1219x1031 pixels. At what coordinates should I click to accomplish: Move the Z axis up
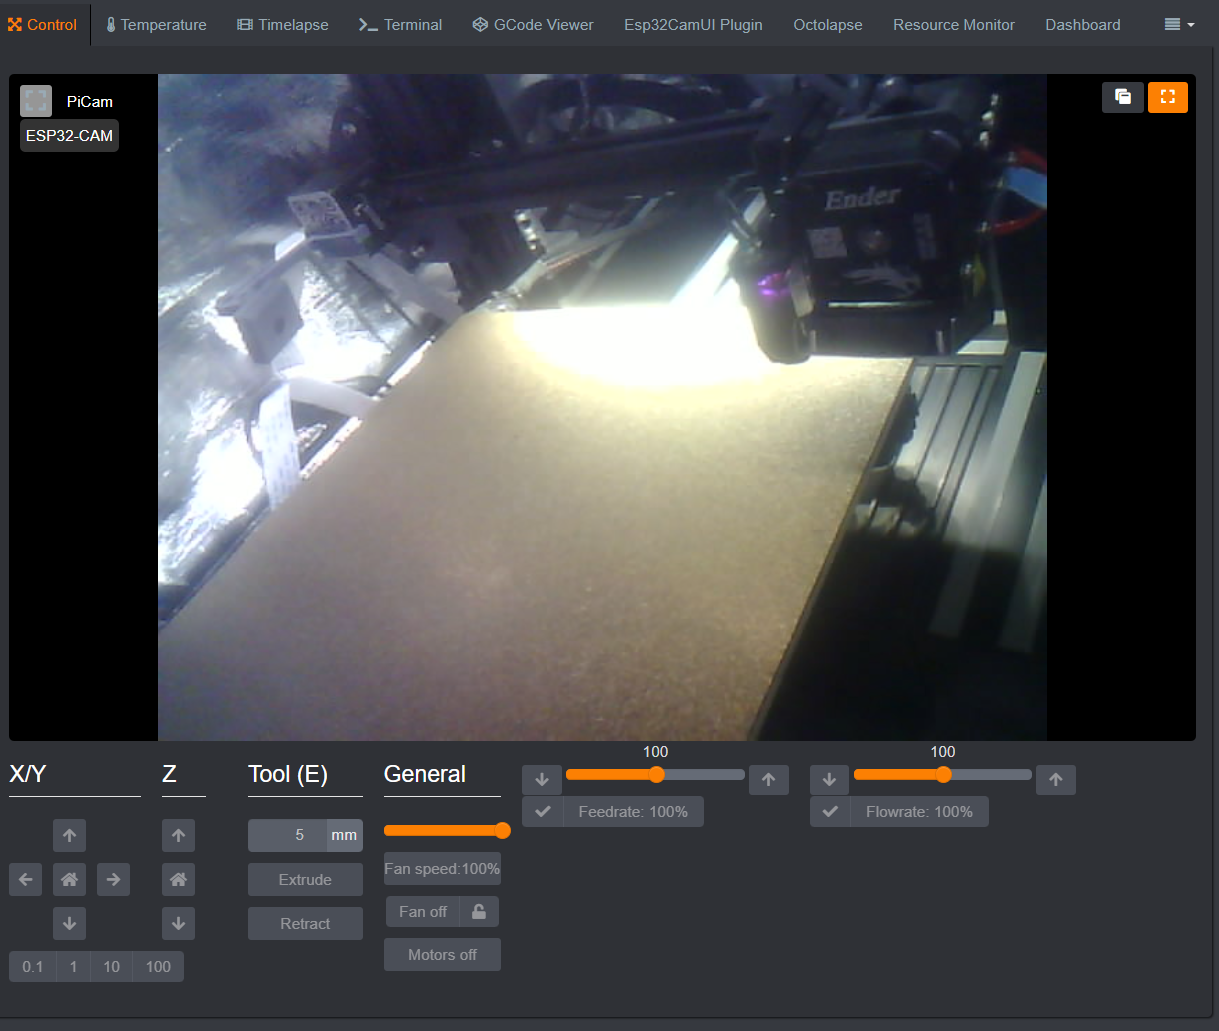pyautogui.click(x=178, y=835)
